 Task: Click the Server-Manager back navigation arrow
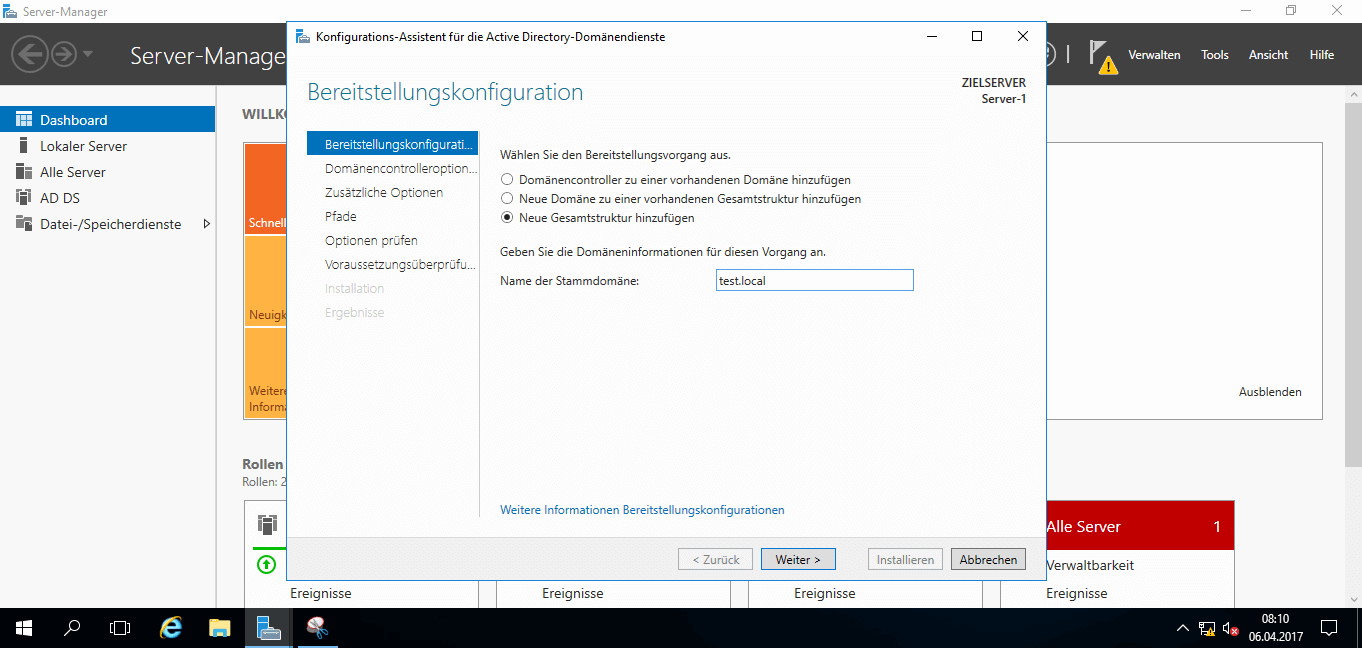tap(30, 54)
